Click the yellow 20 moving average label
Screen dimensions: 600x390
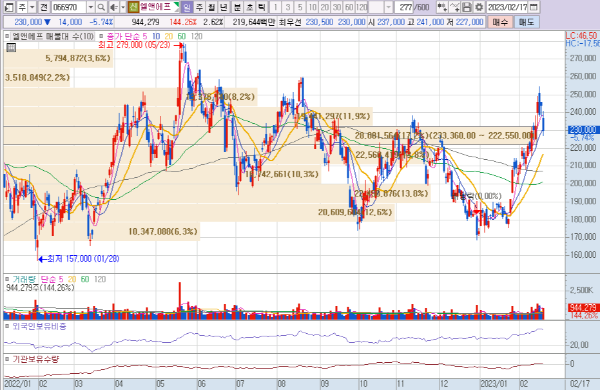pyautogui.click(x=169, y=36)
